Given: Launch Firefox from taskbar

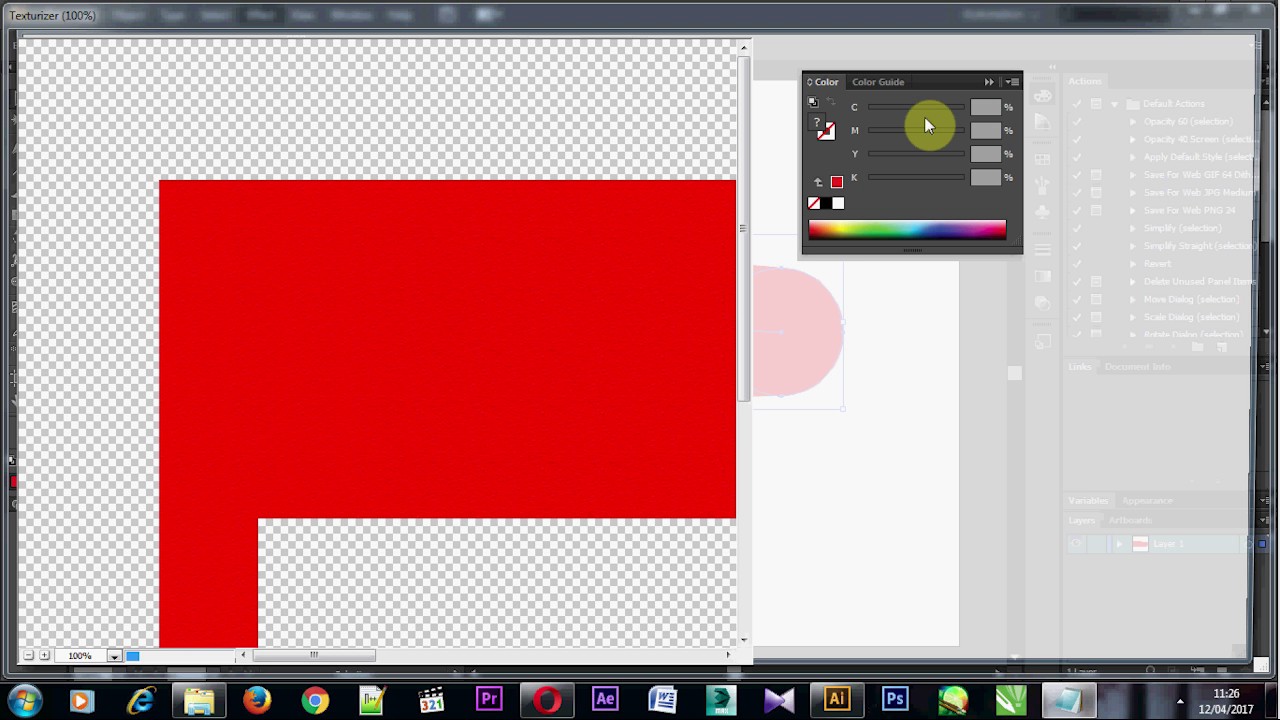Looking at the screenshot, I should tap(256, 700).
